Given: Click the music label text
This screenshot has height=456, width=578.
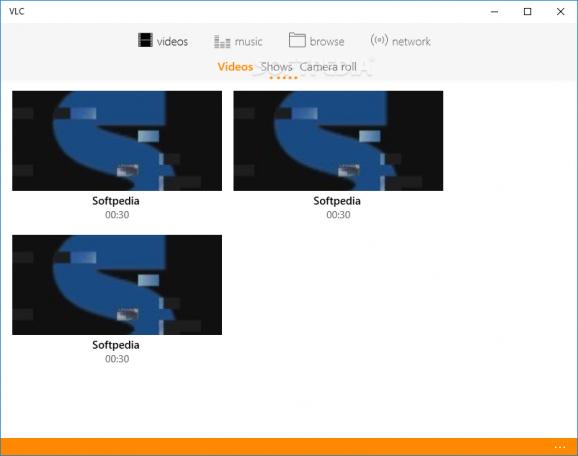Looking at the screenshot, I should click(x=249, y=41).
